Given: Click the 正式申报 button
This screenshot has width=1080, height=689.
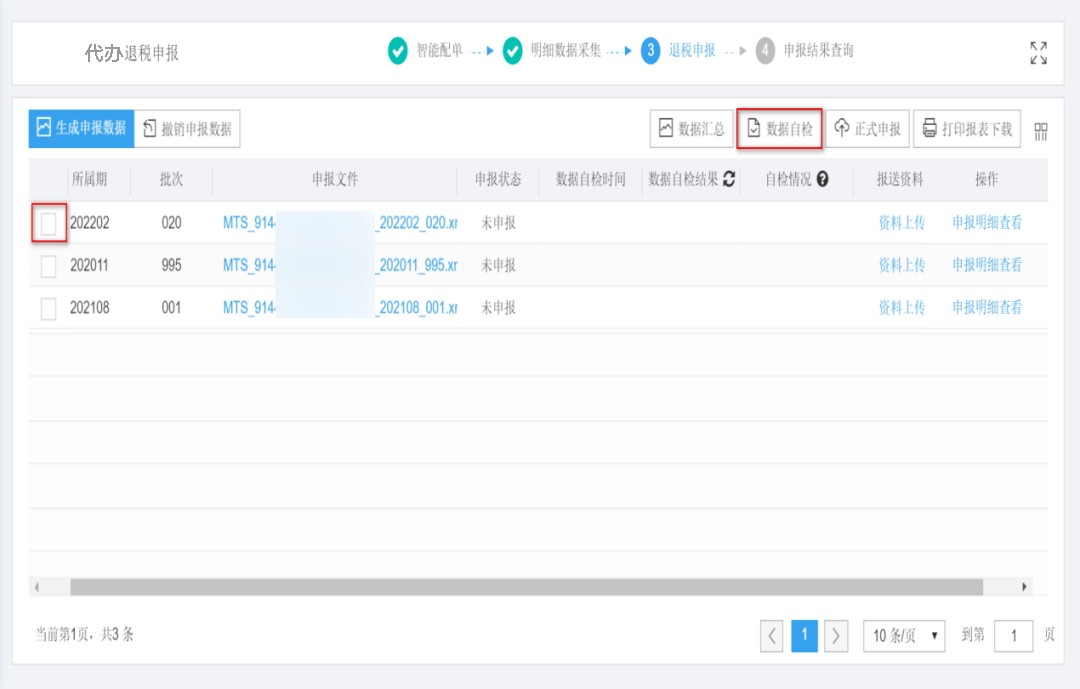Looking at the screenshot, I should (868, 128).
